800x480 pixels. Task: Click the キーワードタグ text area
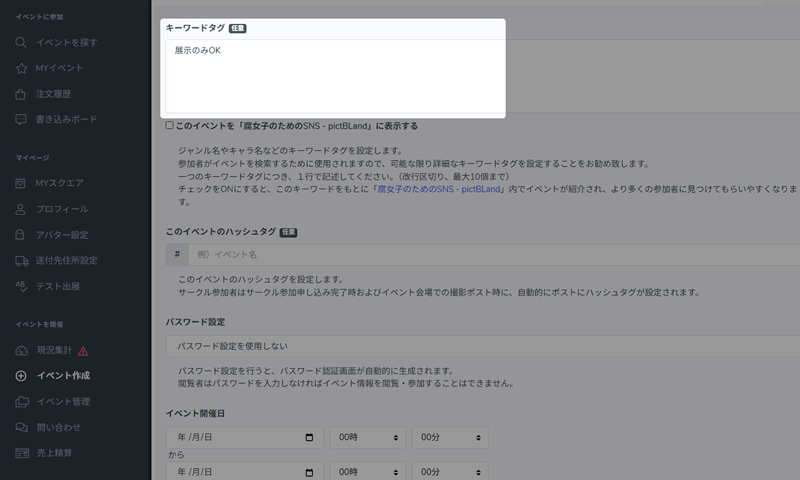point(335,76)
